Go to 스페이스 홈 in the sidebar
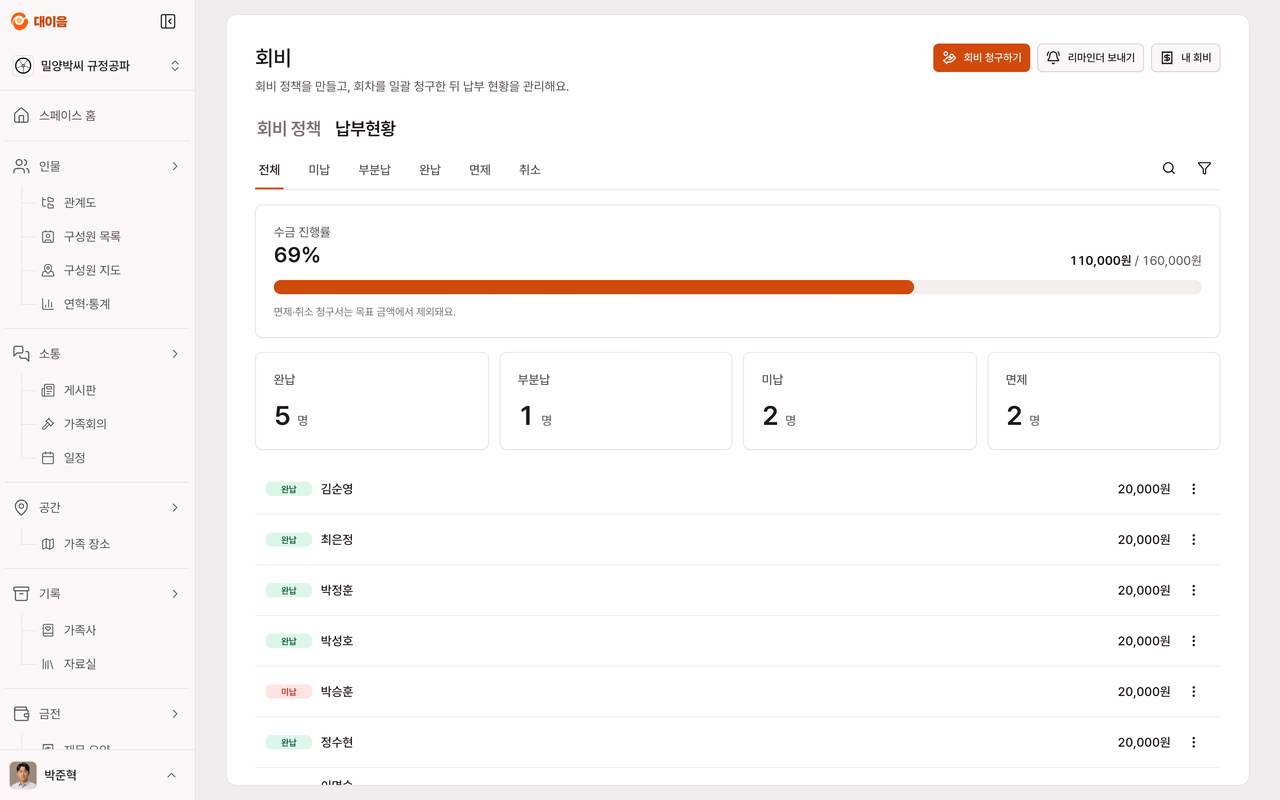This screenshot has height=800, width=1280. click(x=97, y=116)
